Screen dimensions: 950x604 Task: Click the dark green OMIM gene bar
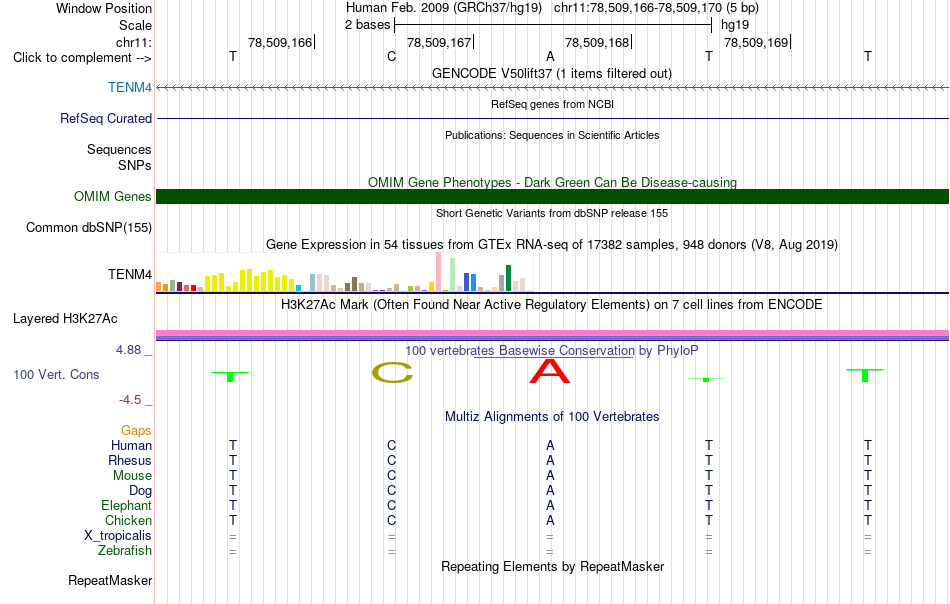coord(553,196)
